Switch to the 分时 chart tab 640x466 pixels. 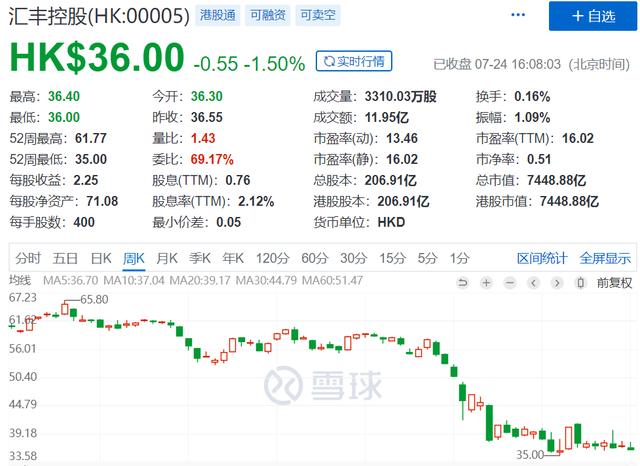coord(28,258)
